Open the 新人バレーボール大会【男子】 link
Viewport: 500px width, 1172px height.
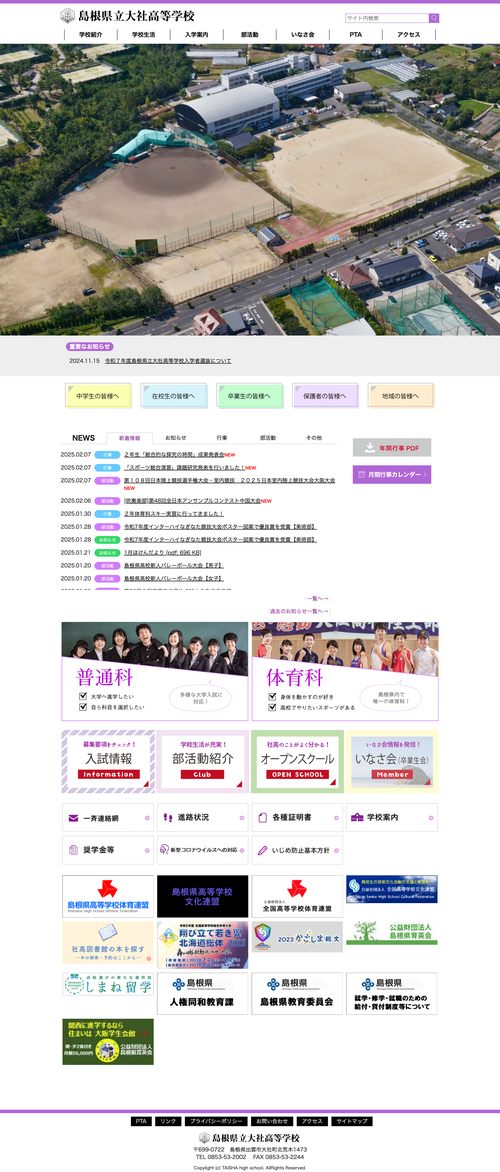tap(174, 565)
